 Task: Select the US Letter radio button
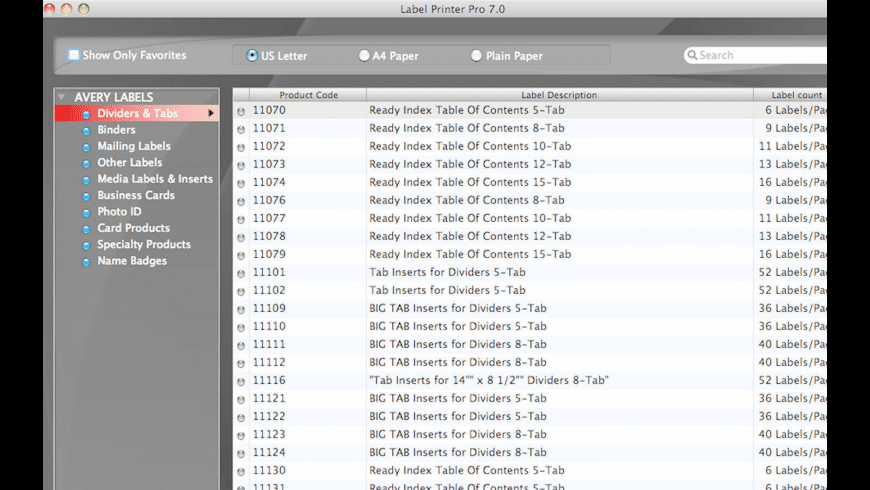(251, 56)
